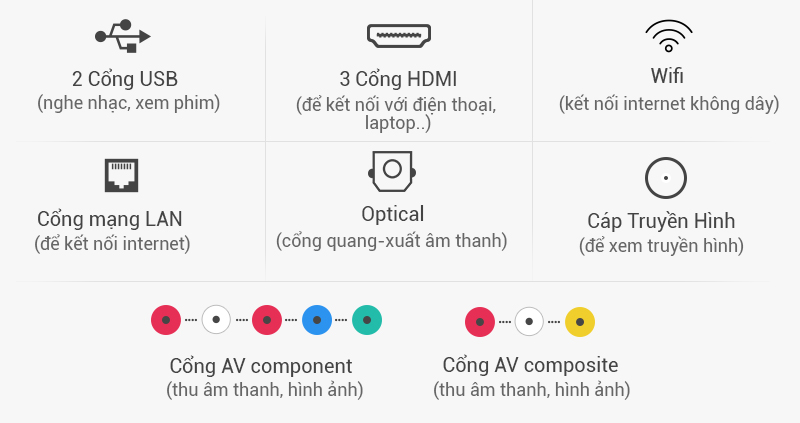This screenshot has height=423, width=800.
Task: Click the USB port icon
Action: (123, 36)
